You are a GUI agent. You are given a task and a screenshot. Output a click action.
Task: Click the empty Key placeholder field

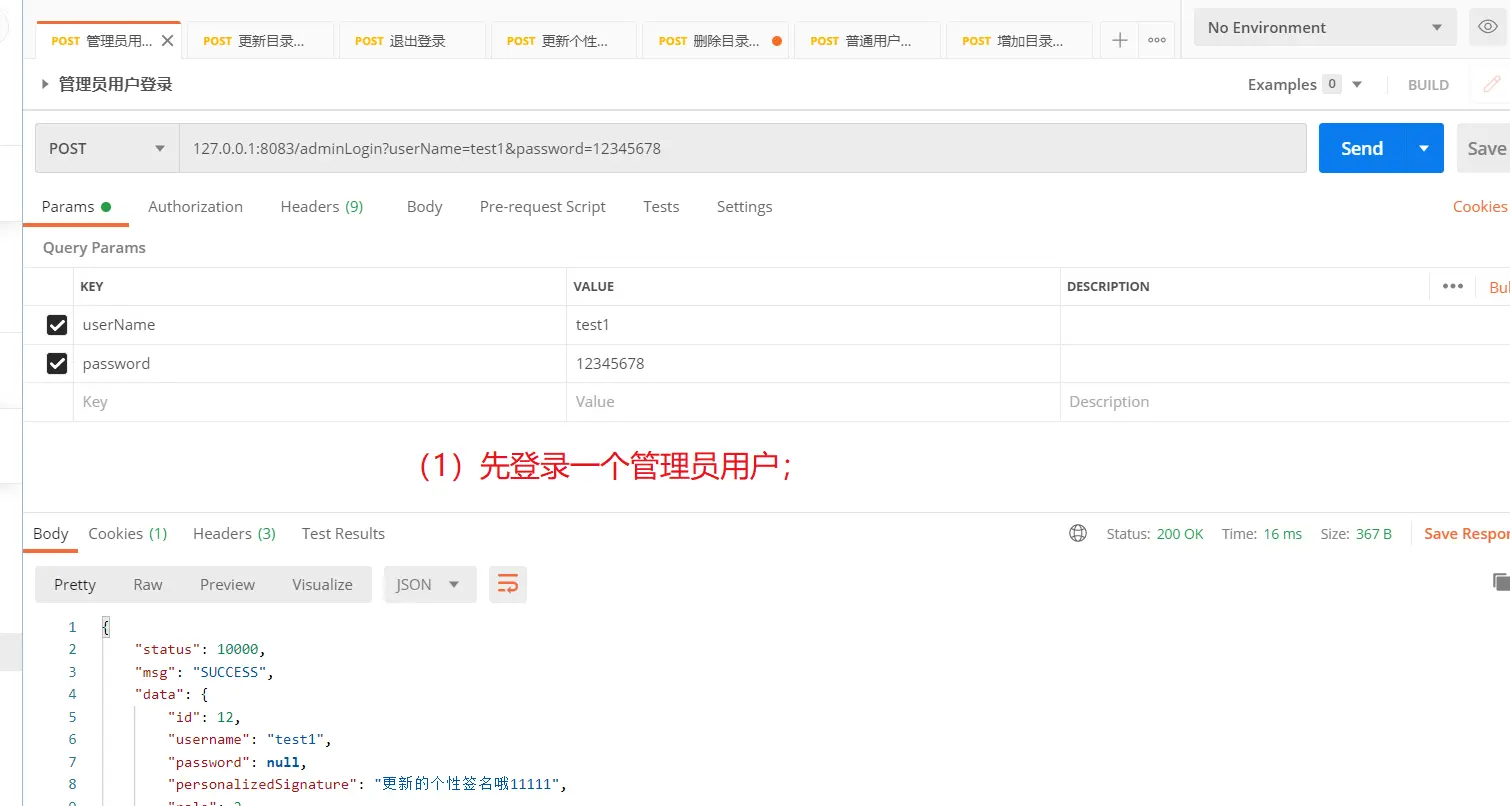[x=320, y=402]
